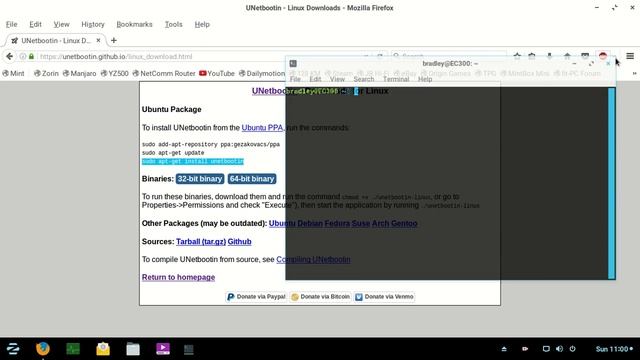Screen dimensions: 640x360
Task: Open the Zorin start menu
Action: tap(13, 349)
